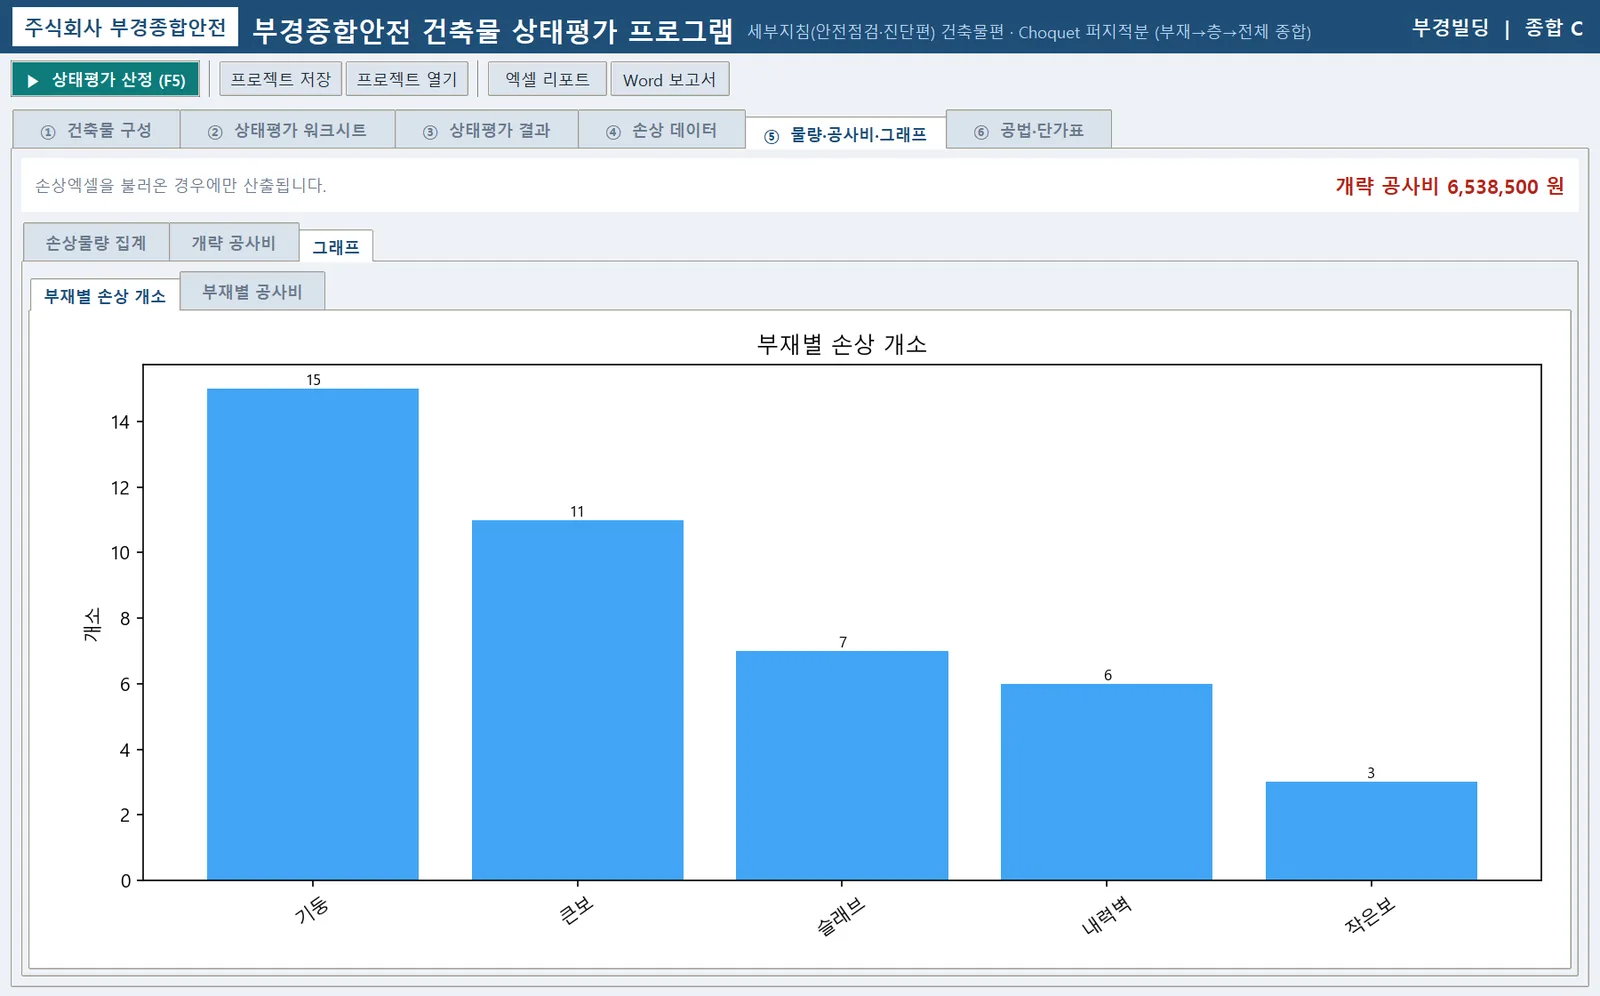
Task: Select the 그래프 sub-tab
Action: (x=336, y=246)
